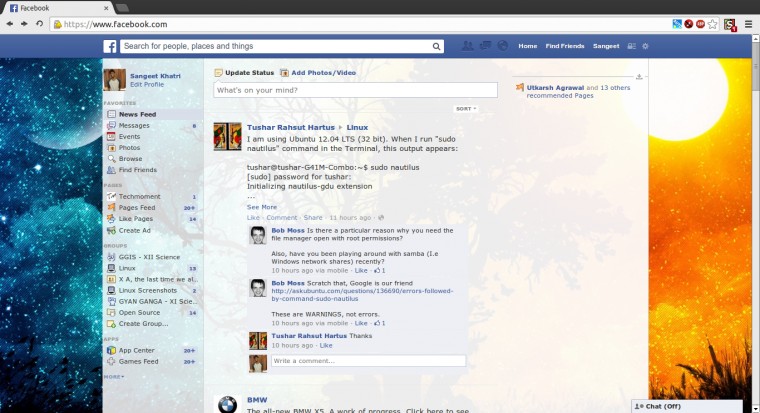The height and width of the screenshot is (413, 760).
Task: Click the Browse sidebar icon
Action: point(111,159)
